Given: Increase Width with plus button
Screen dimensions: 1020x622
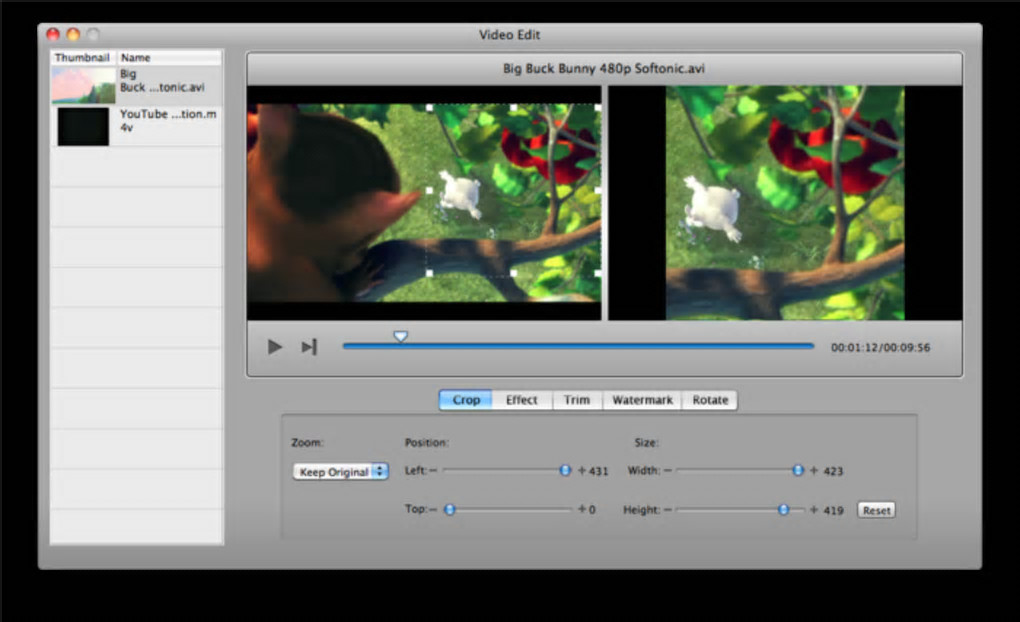Looking at the screenshot, I should pos(814,470).
